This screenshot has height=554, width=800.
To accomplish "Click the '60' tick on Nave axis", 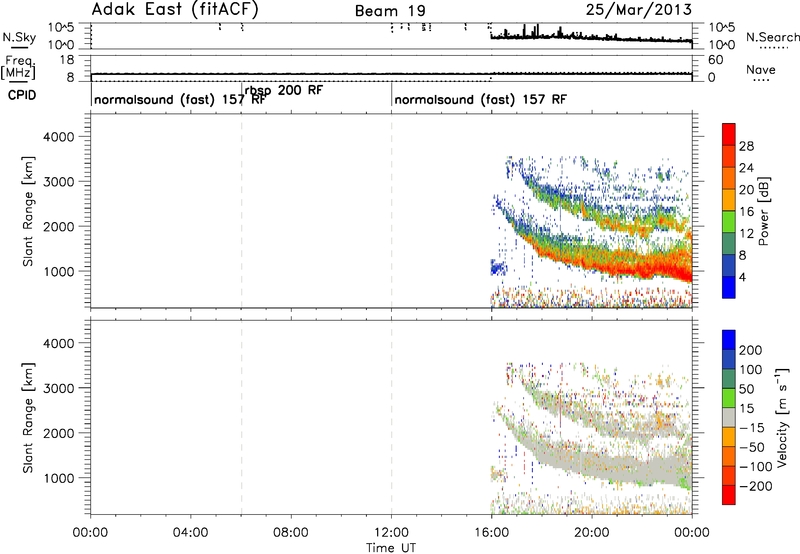I will 716,60.
